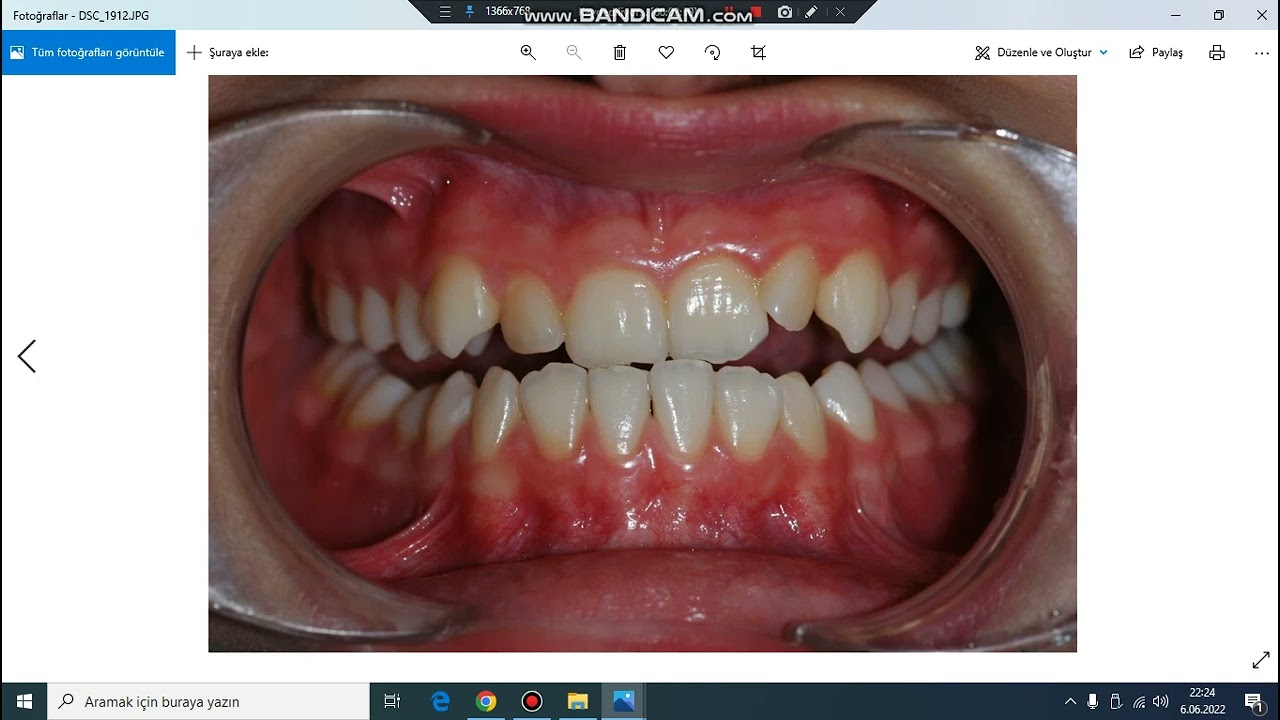
Task: Show hidden system tray icons
Action: (1070, 702)
